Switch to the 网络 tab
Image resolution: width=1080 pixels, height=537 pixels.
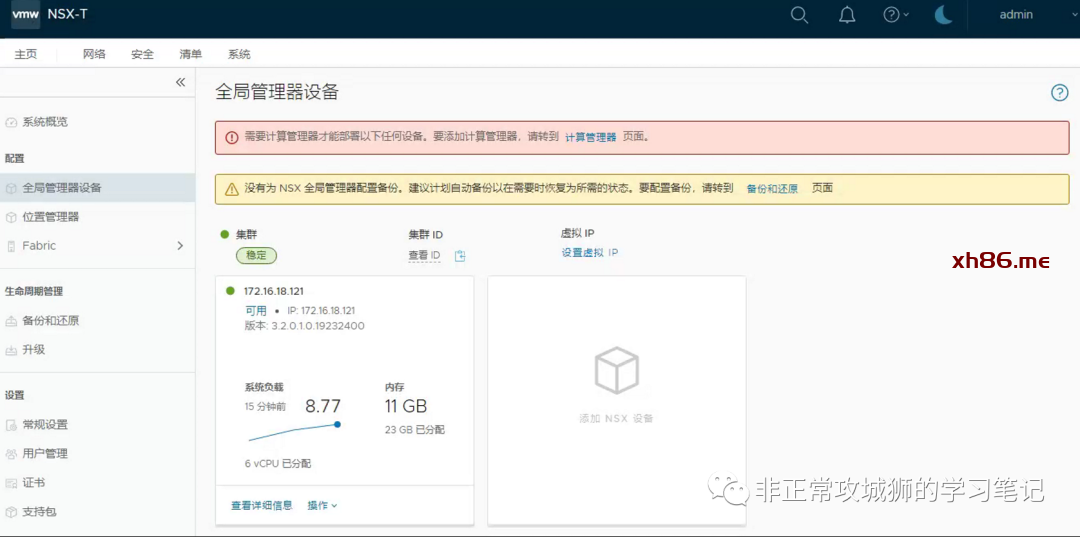[x=94, y=54]
